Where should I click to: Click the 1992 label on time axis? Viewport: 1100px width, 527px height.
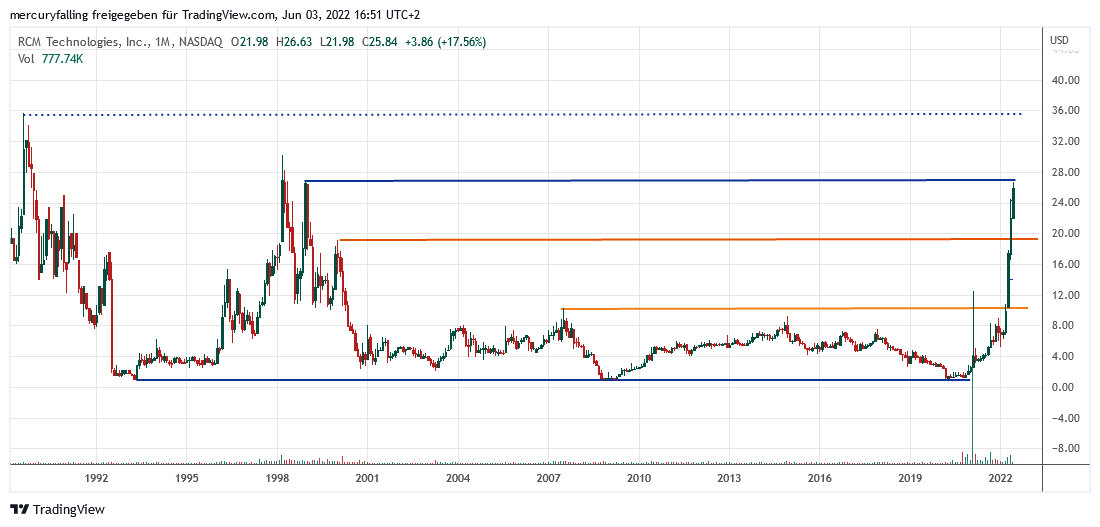pyautogui.click(x=96, y=478)
